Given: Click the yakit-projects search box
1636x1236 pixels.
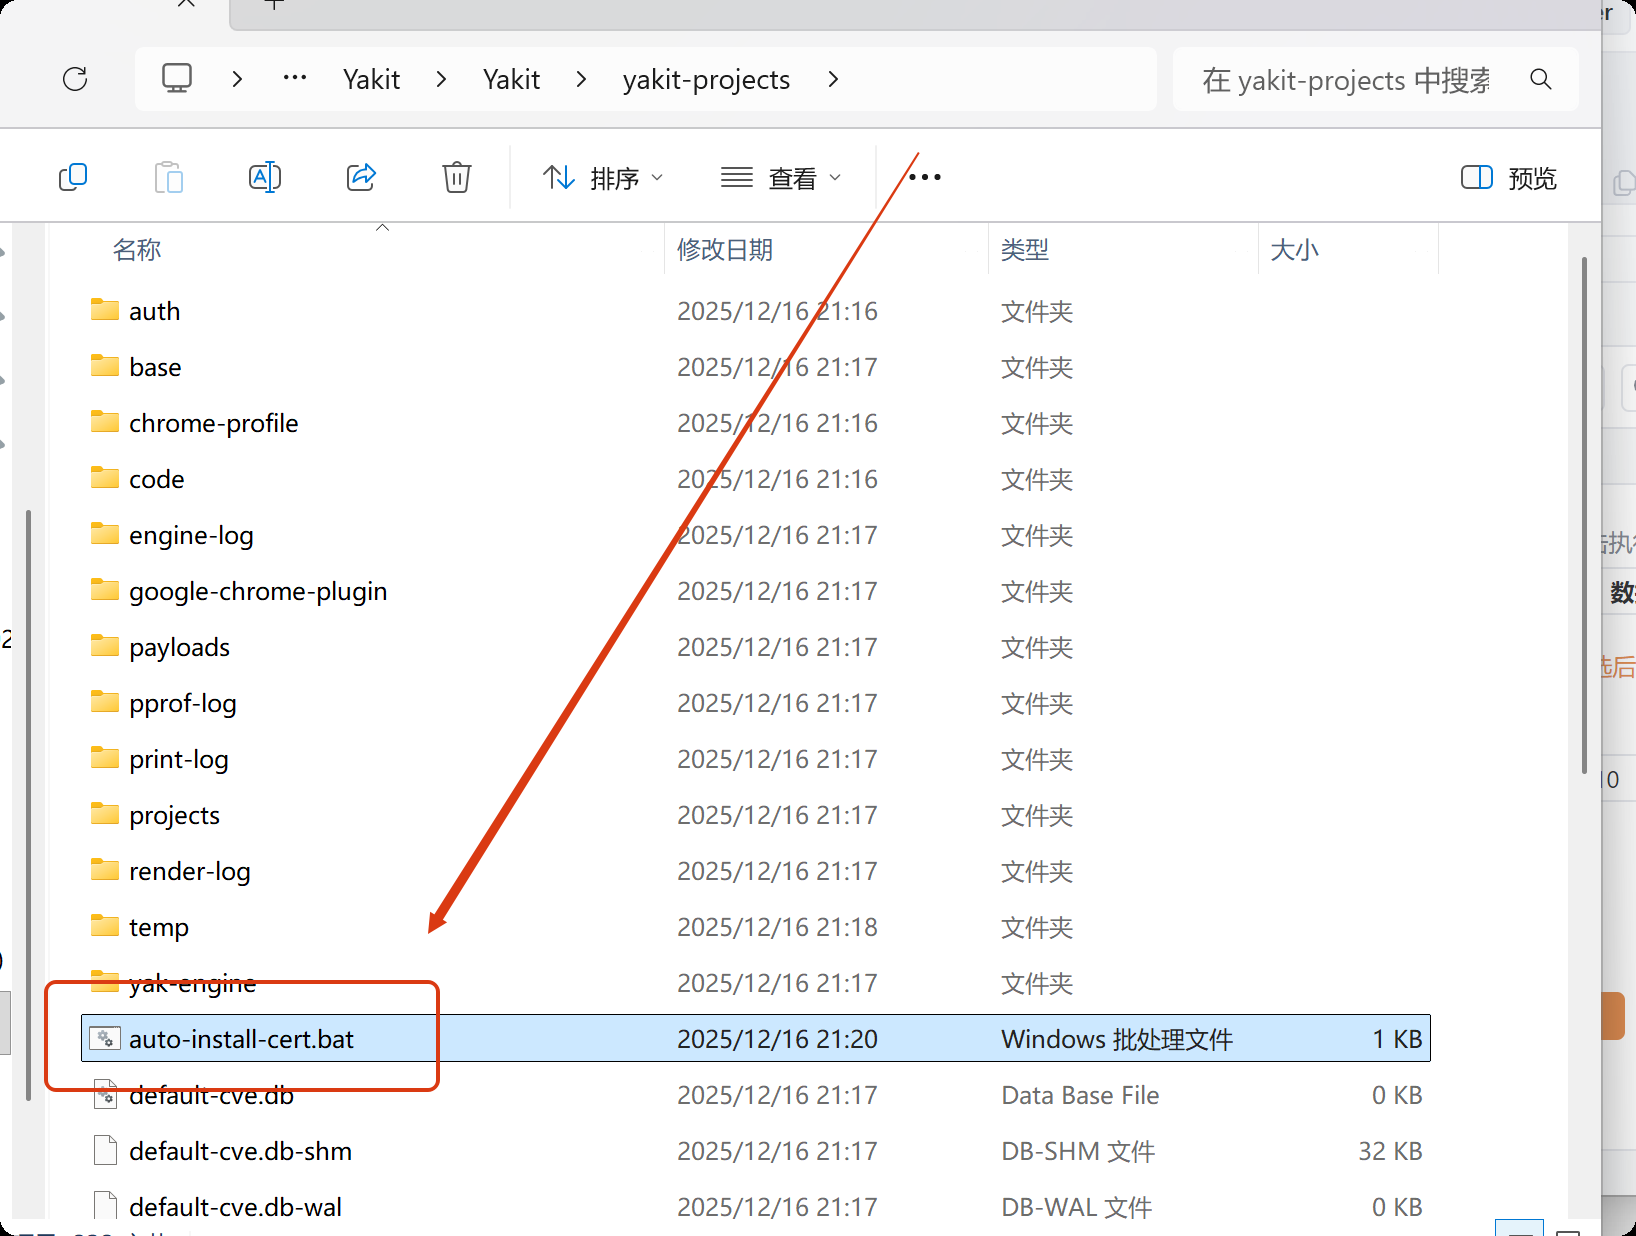Looking at the screenshot, I should click(x=1345, y=79).
